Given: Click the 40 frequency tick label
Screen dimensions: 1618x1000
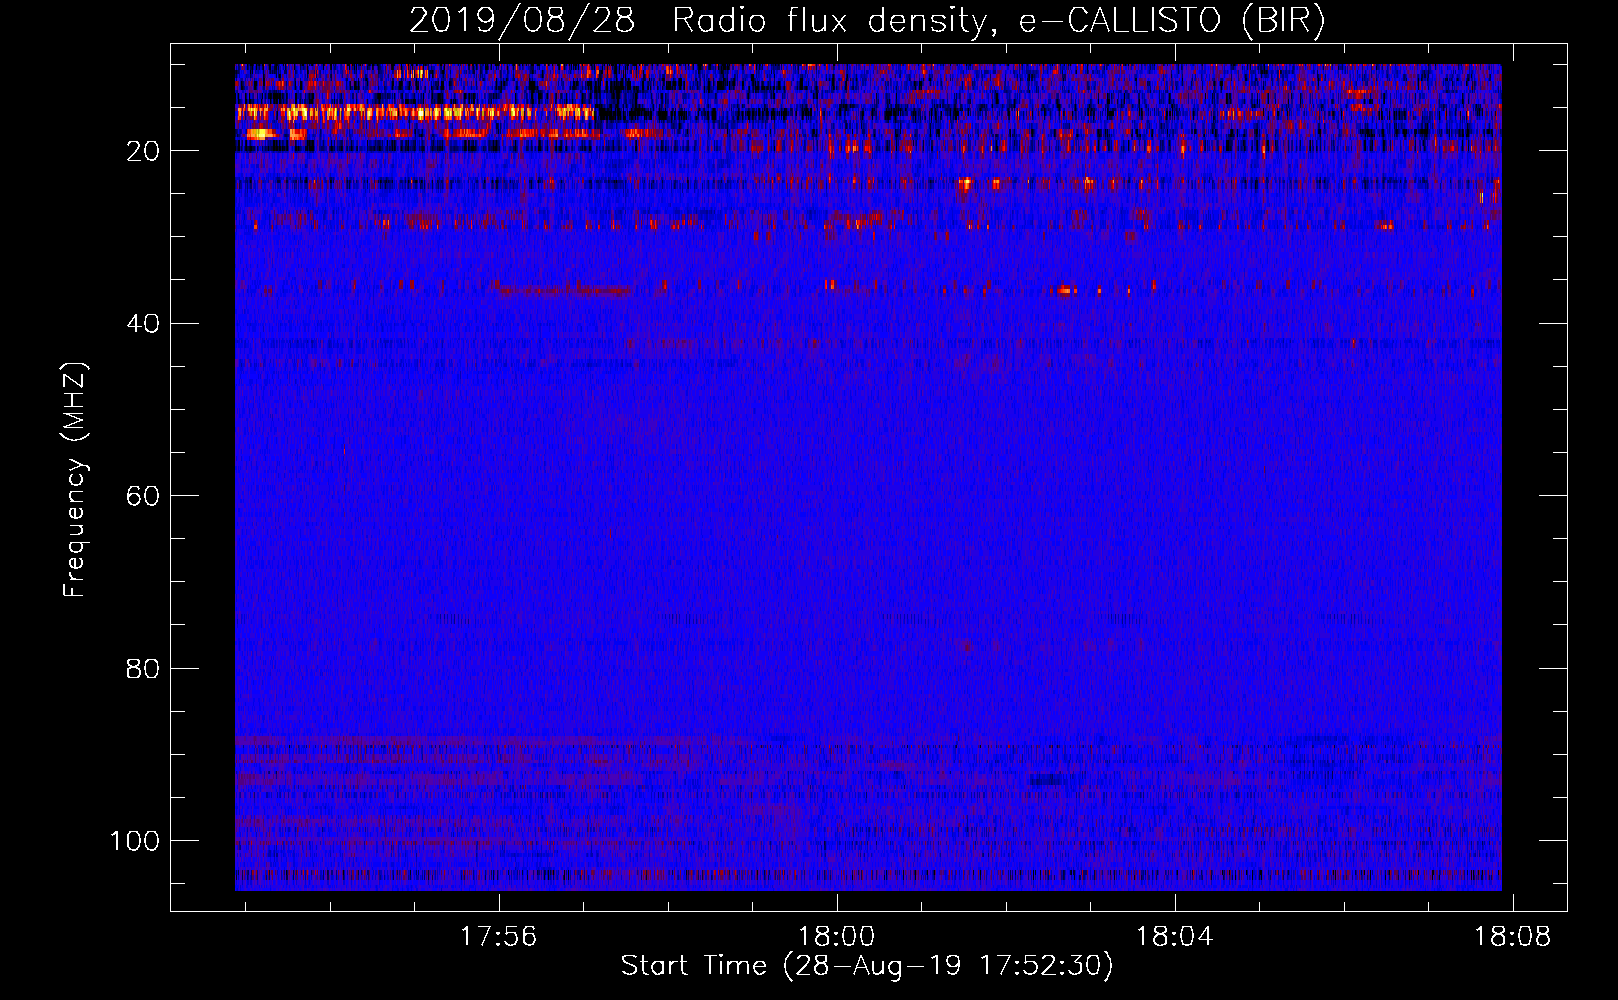Looking at the screenshot, I should [142, 323].
